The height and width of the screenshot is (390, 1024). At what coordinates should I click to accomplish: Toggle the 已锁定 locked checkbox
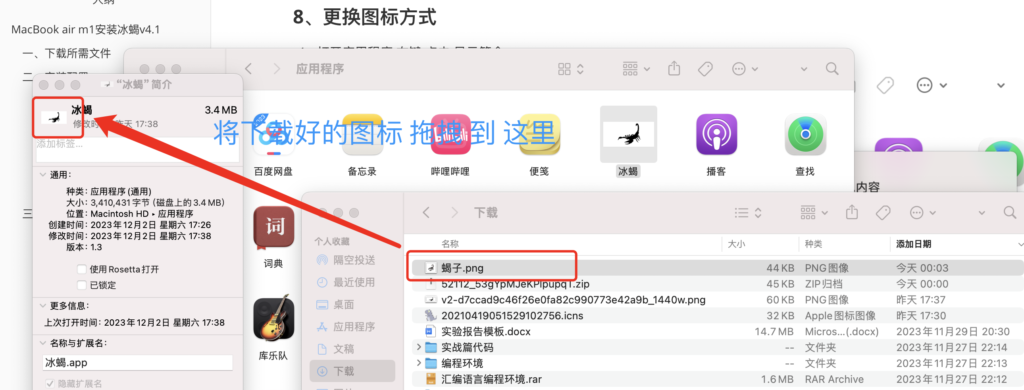point(82,285)
